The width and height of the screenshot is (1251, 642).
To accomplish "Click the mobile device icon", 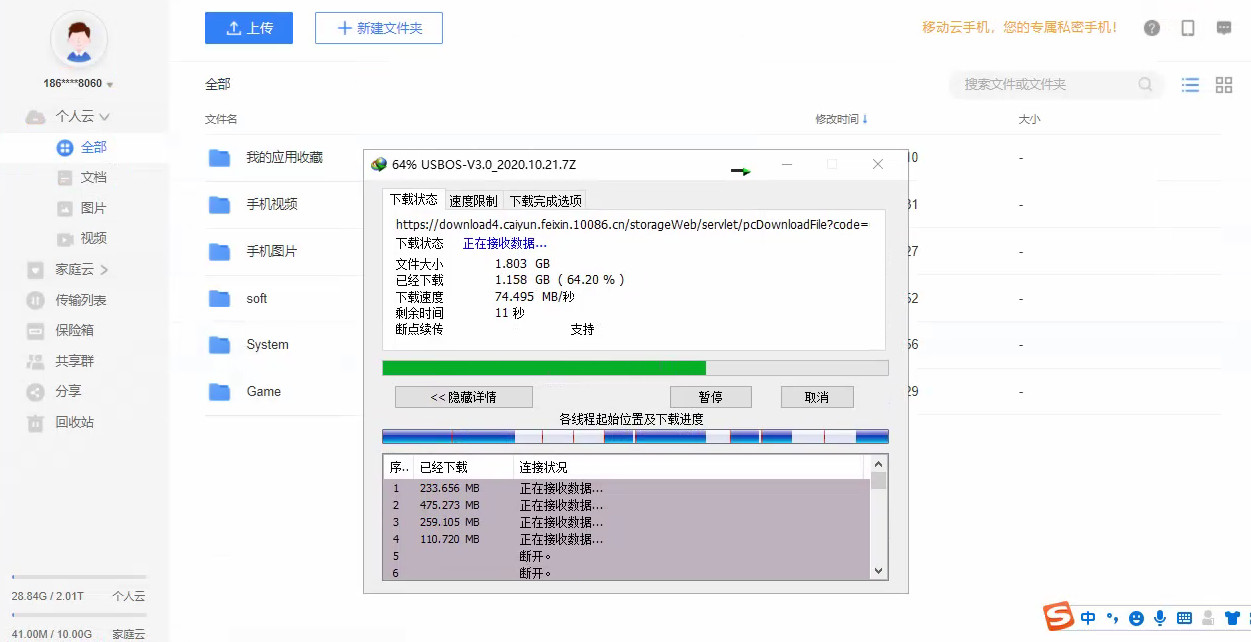I will 1188,28.
